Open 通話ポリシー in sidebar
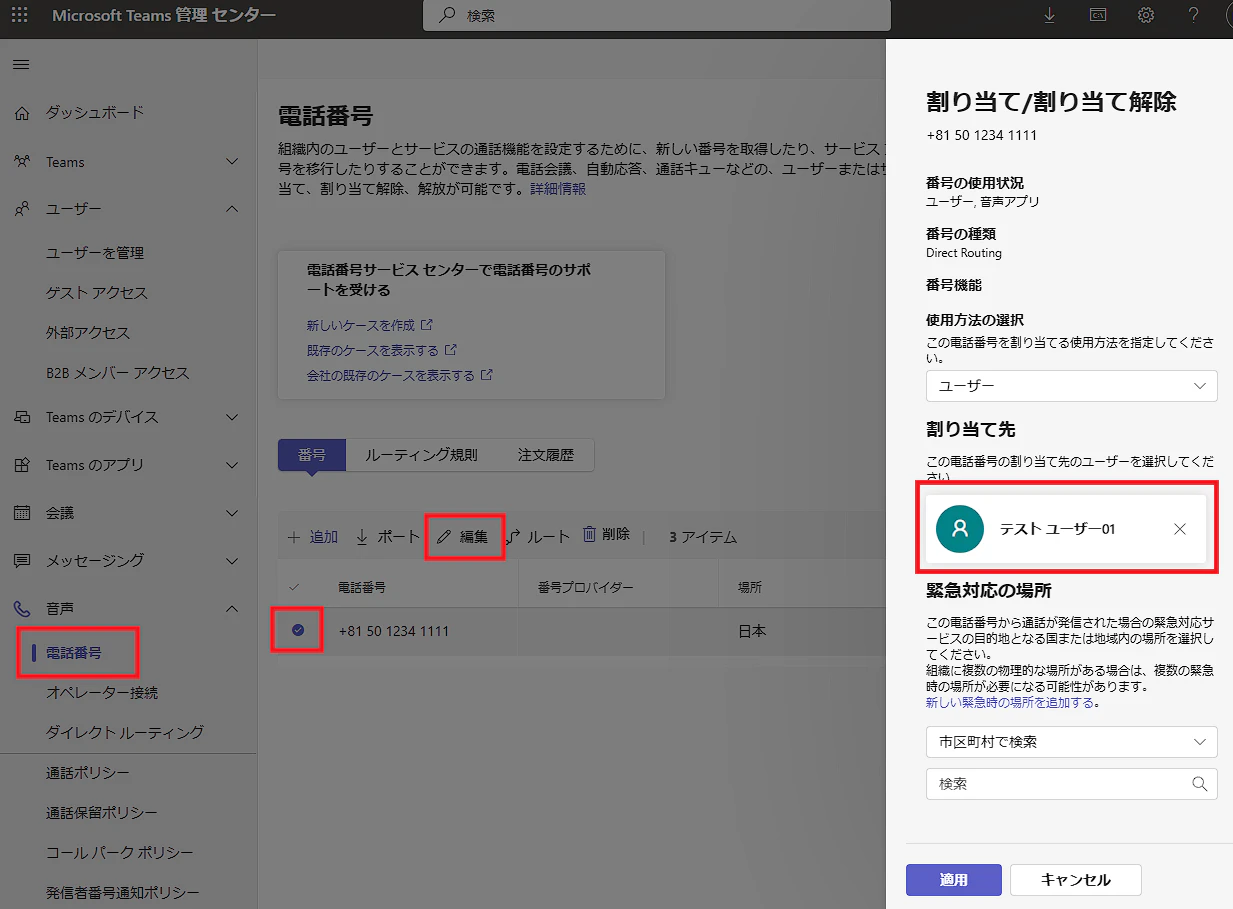Image resolution: width=1233 pixels, height=909 pixels. 88,773
